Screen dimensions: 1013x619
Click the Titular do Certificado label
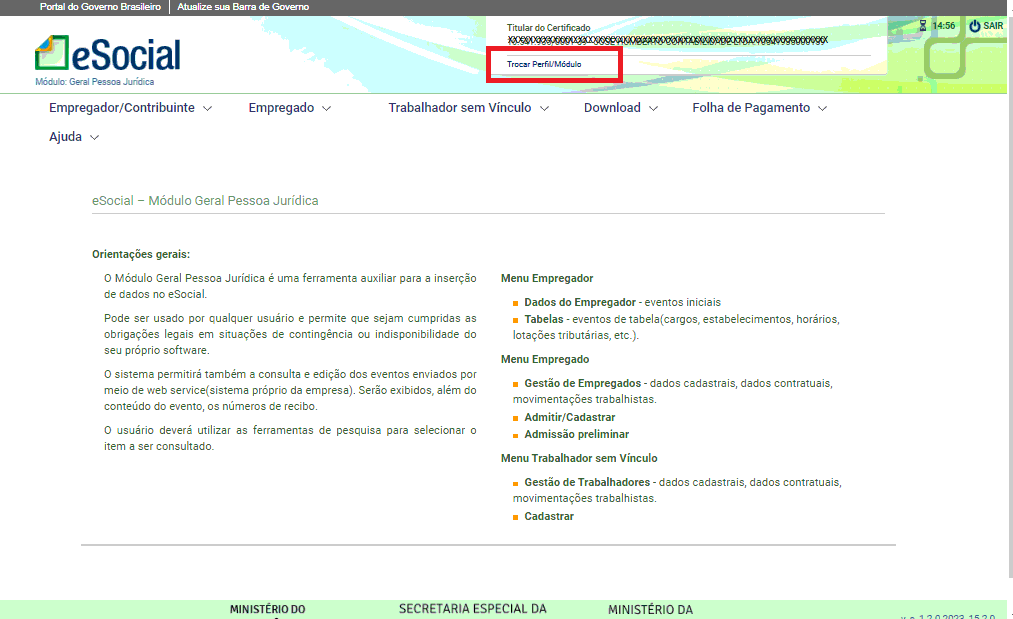548,28
